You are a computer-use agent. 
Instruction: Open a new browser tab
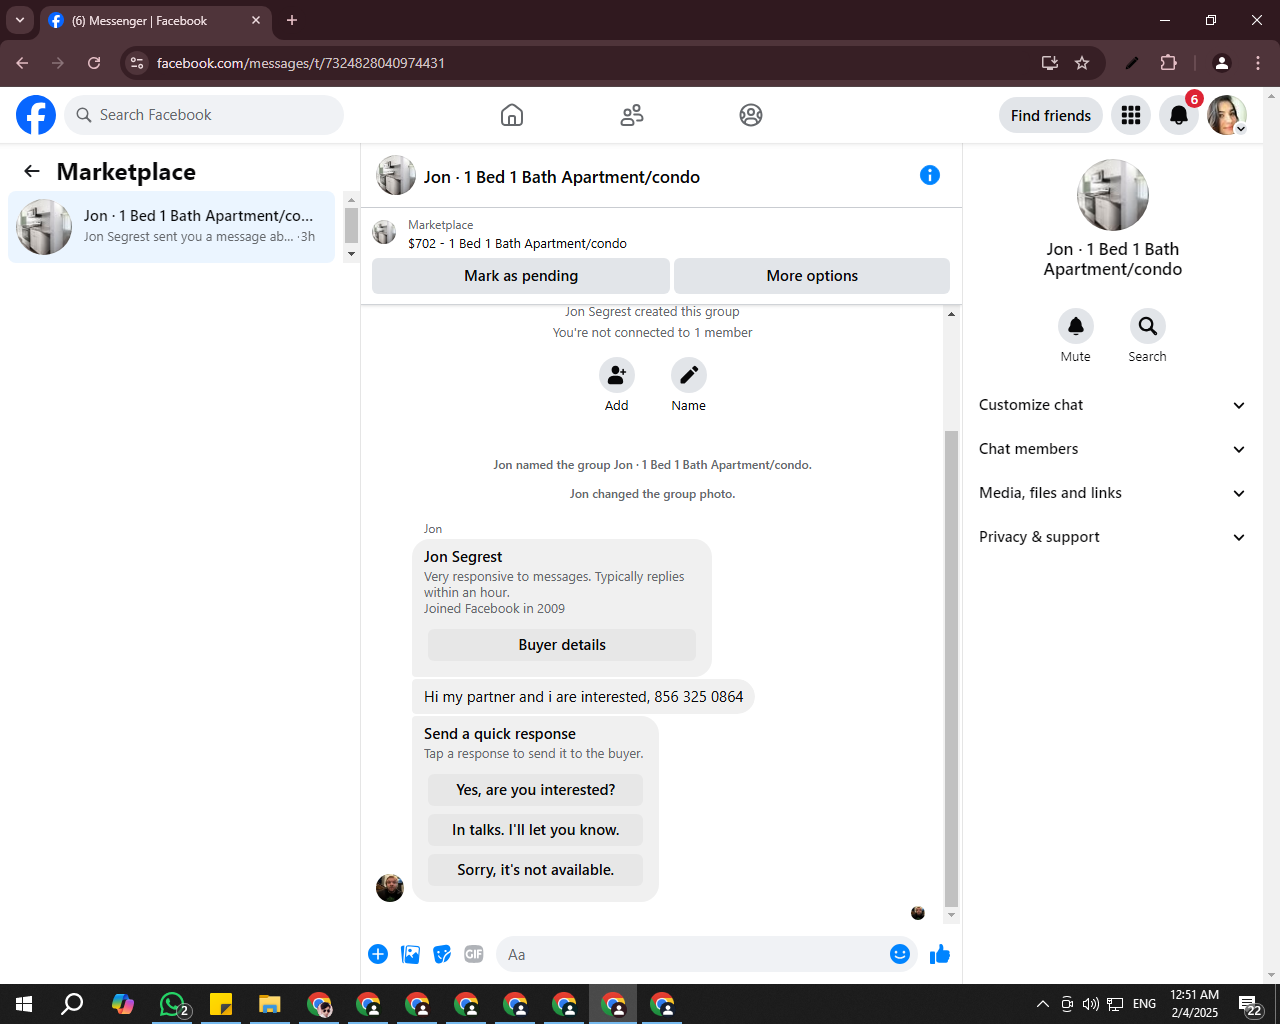coord(292,20)
